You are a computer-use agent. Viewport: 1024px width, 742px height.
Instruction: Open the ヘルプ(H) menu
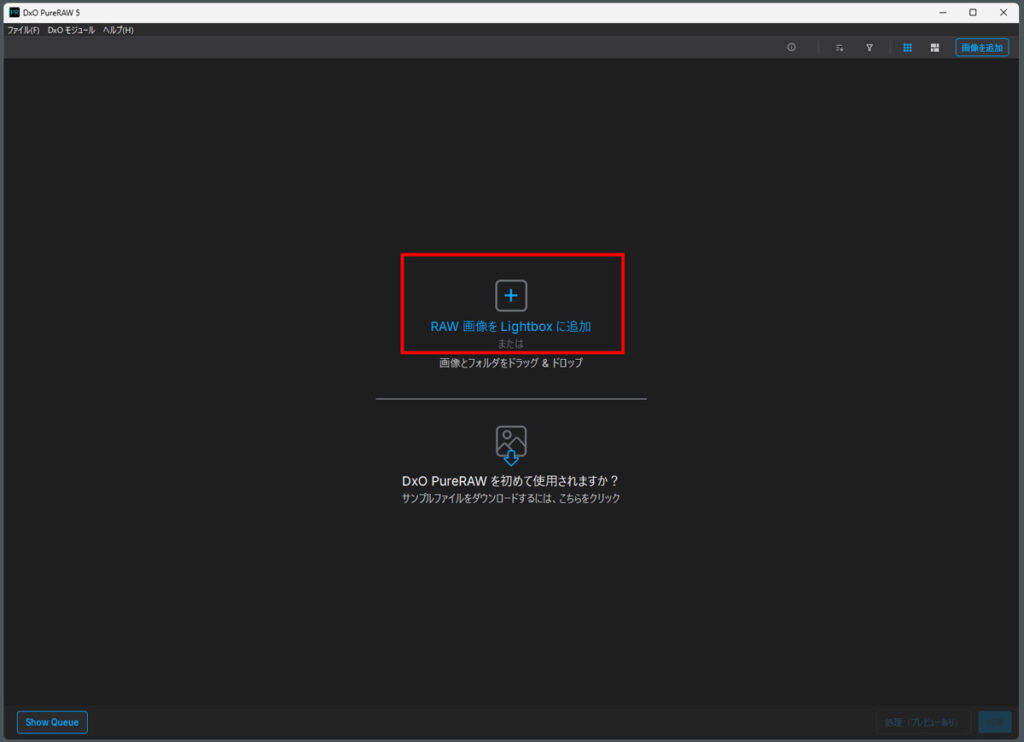pyautogui.click(x=118, y=30)
